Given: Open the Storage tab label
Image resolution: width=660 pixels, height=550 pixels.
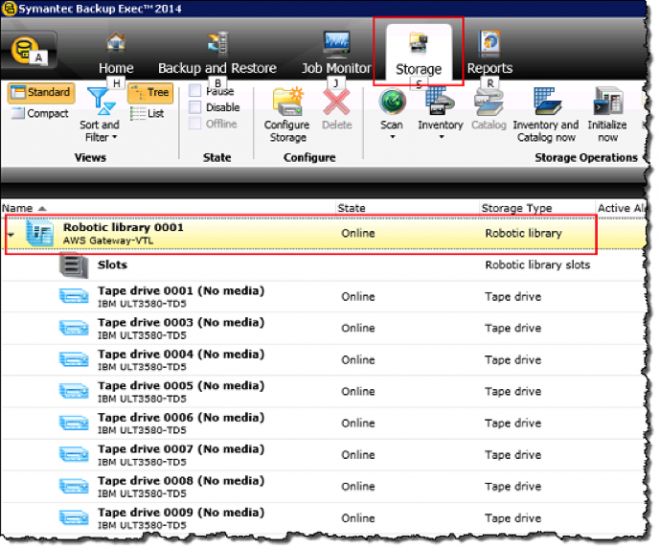Looking at the screenshot, I should [418, 69].
